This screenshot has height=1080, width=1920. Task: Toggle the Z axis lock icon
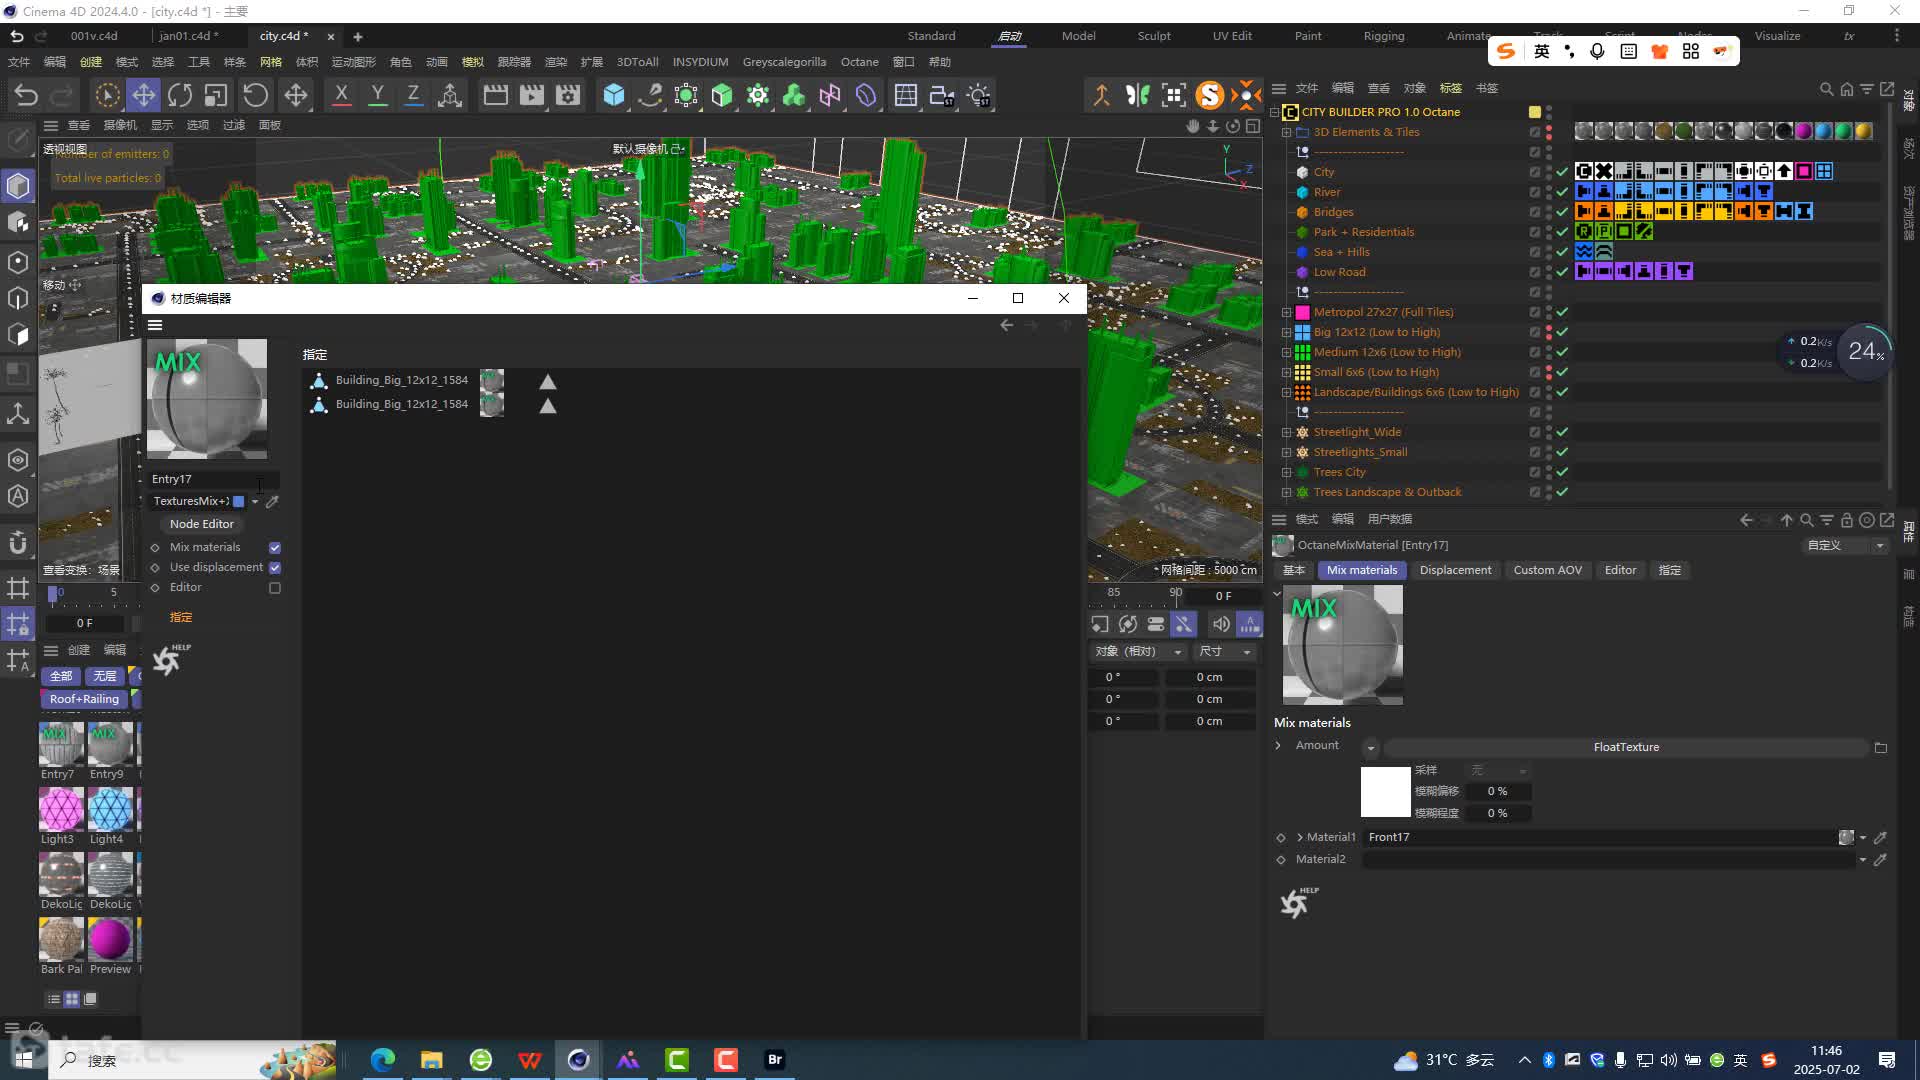click(413, 95)
